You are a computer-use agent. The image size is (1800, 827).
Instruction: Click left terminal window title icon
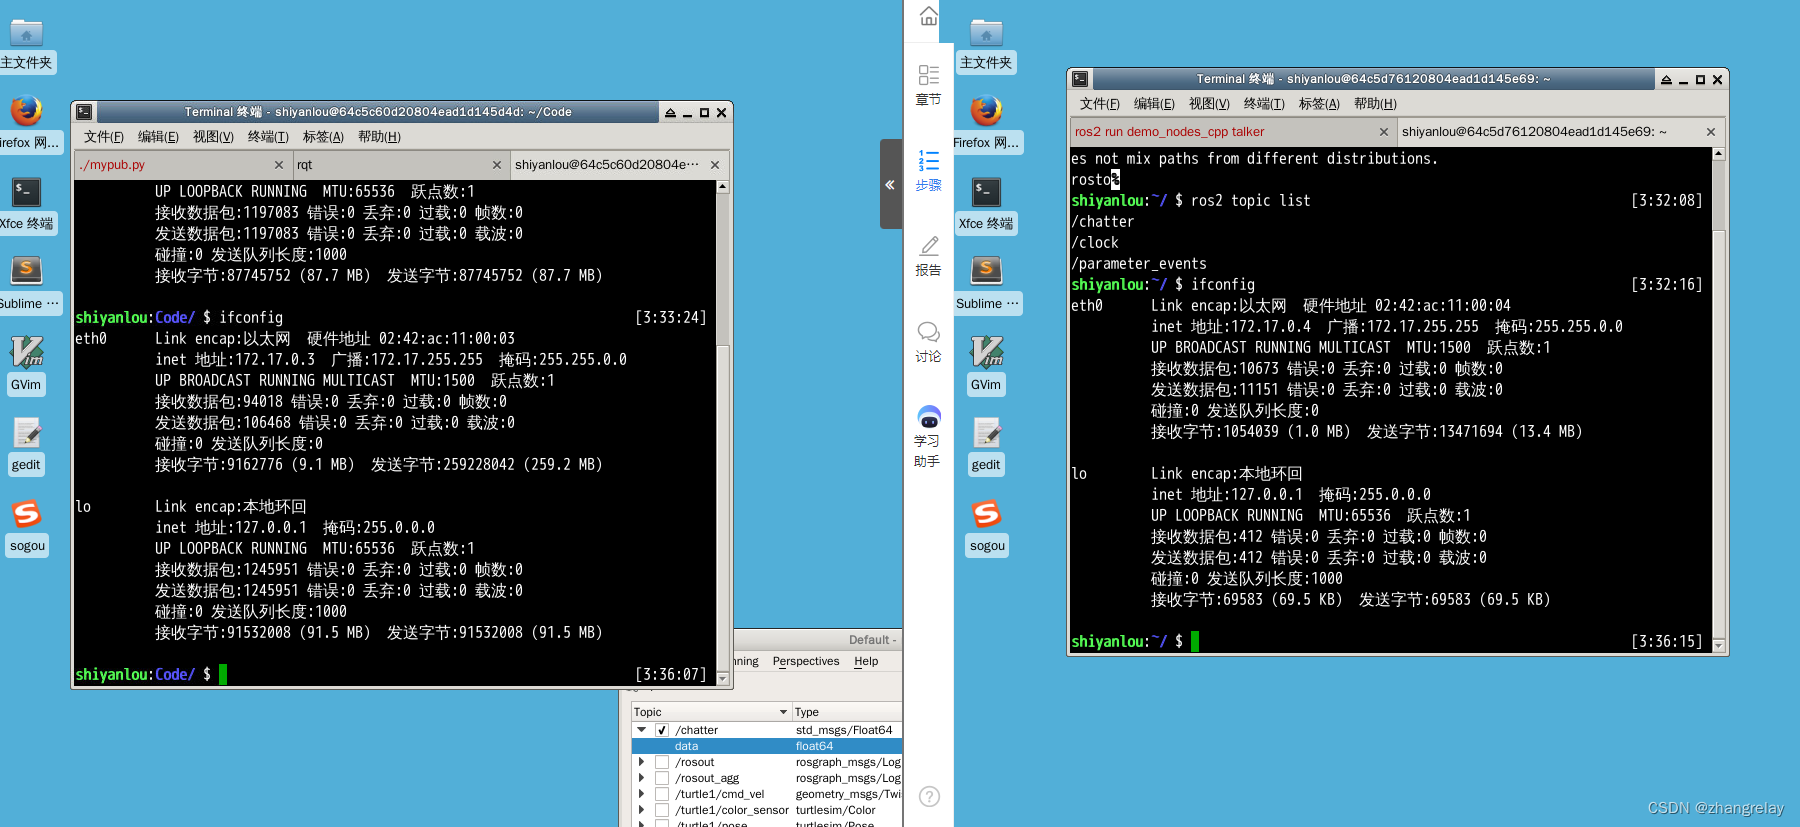pos(85,112)
